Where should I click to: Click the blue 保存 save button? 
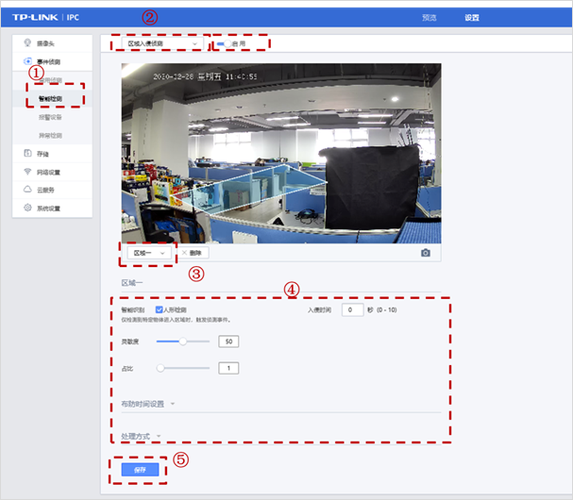pyautogui.click(x=140, y=470)
